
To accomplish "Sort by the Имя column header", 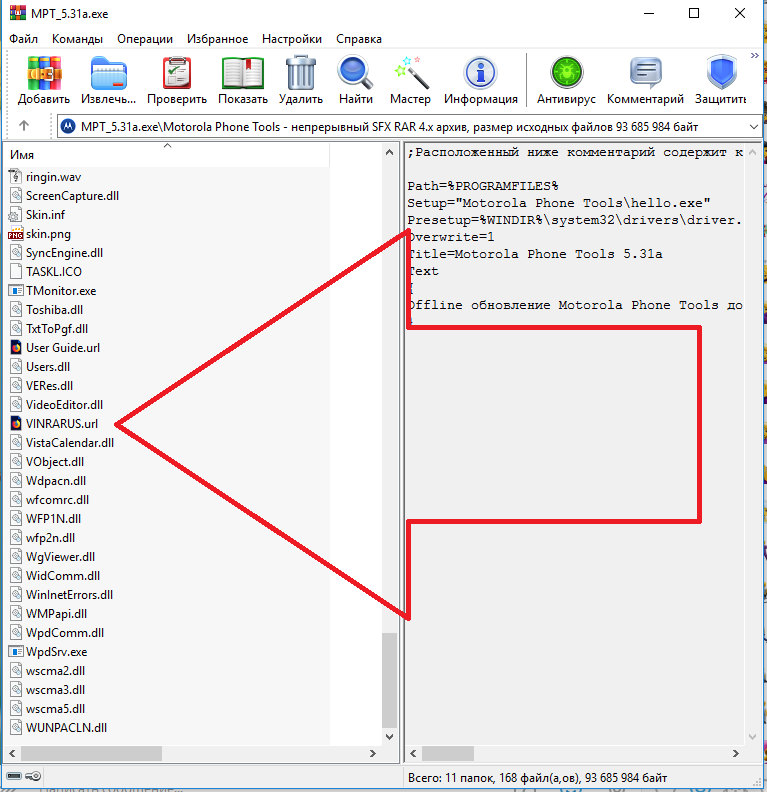I will (x=167, y=155).
